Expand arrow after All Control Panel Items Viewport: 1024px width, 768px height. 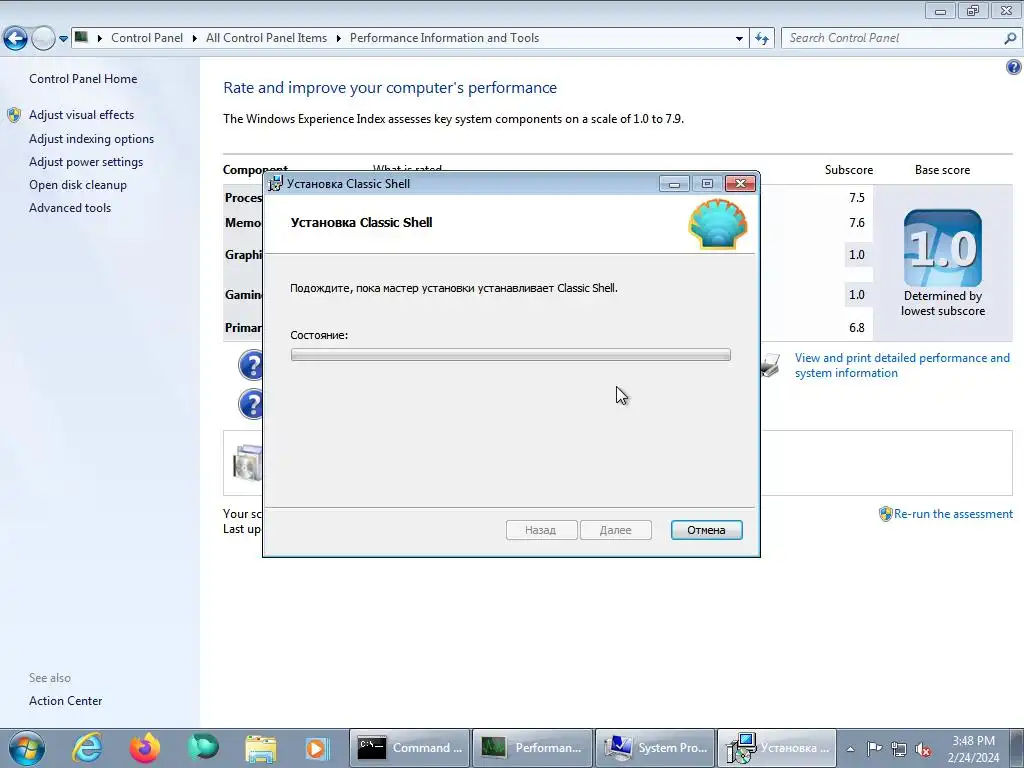coord(338,39)
